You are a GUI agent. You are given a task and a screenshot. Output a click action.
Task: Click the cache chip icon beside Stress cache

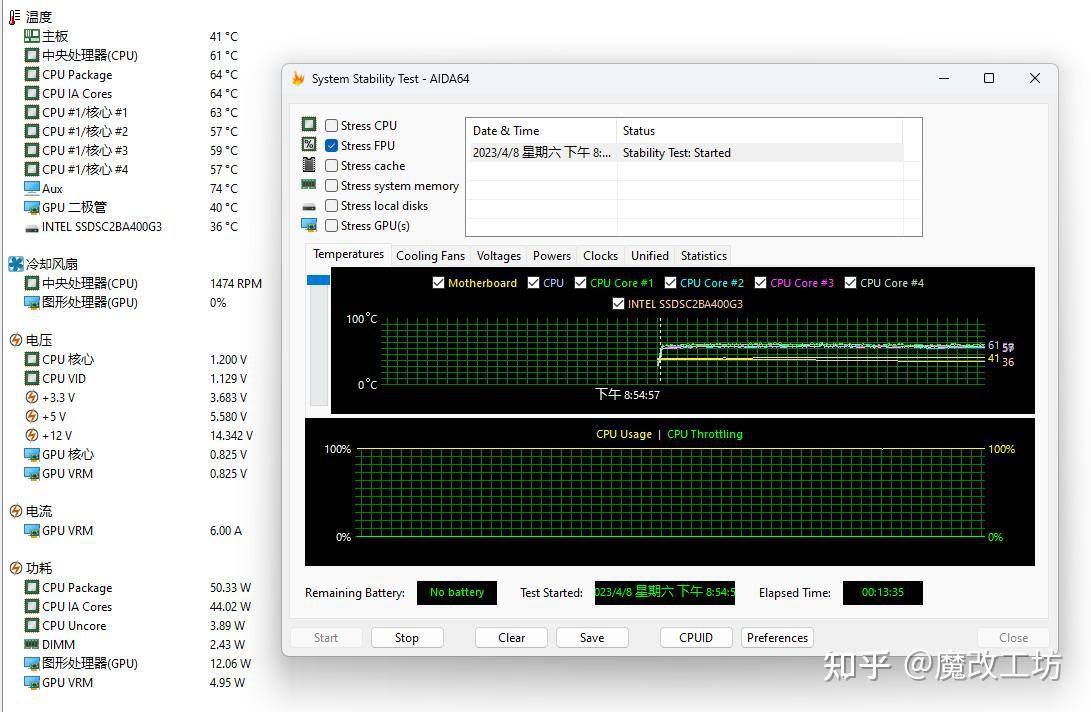pyautogui.click(x=309, y=165)
